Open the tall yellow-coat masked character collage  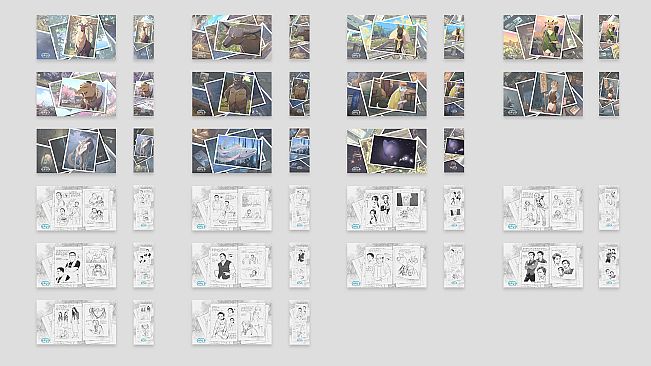pos(454,94)
